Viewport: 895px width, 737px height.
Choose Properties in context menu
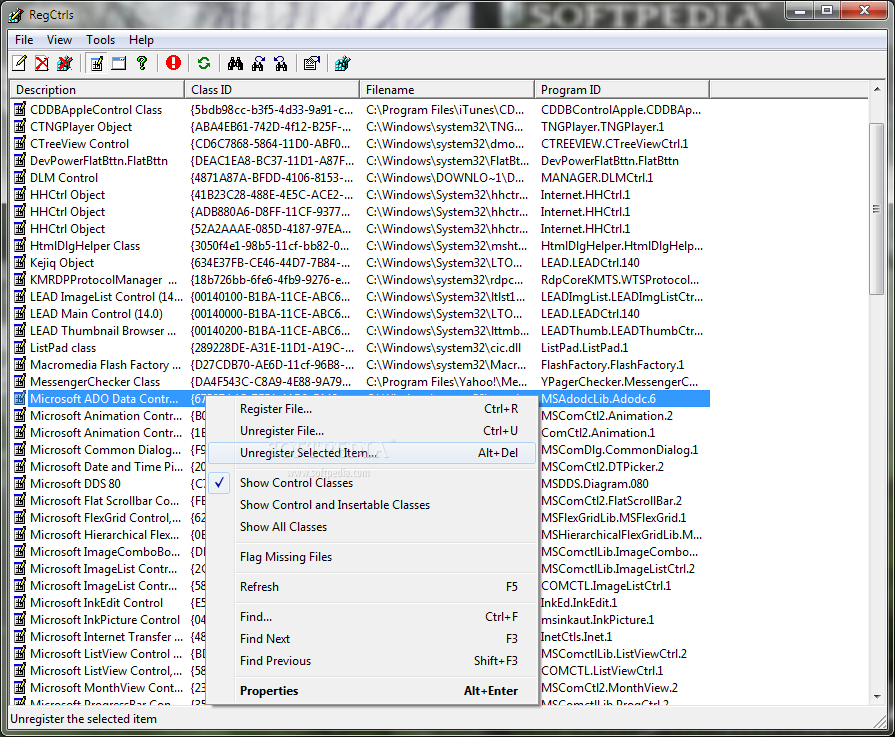(372, 691)
